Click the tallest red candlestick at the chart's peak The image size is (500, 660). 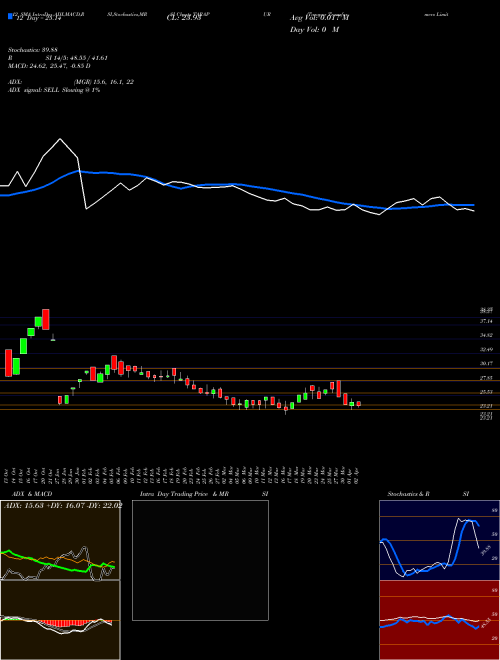click(45, 319)
